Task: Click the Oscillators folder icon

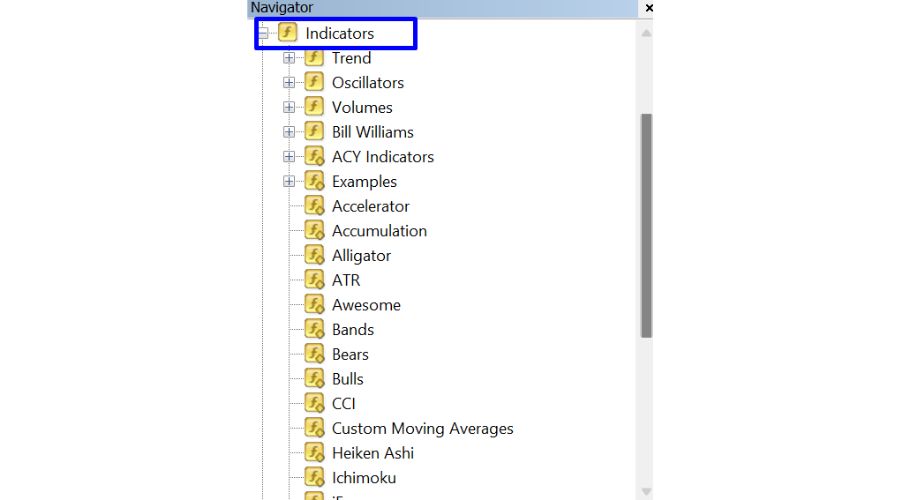Action: coord(314,82)
